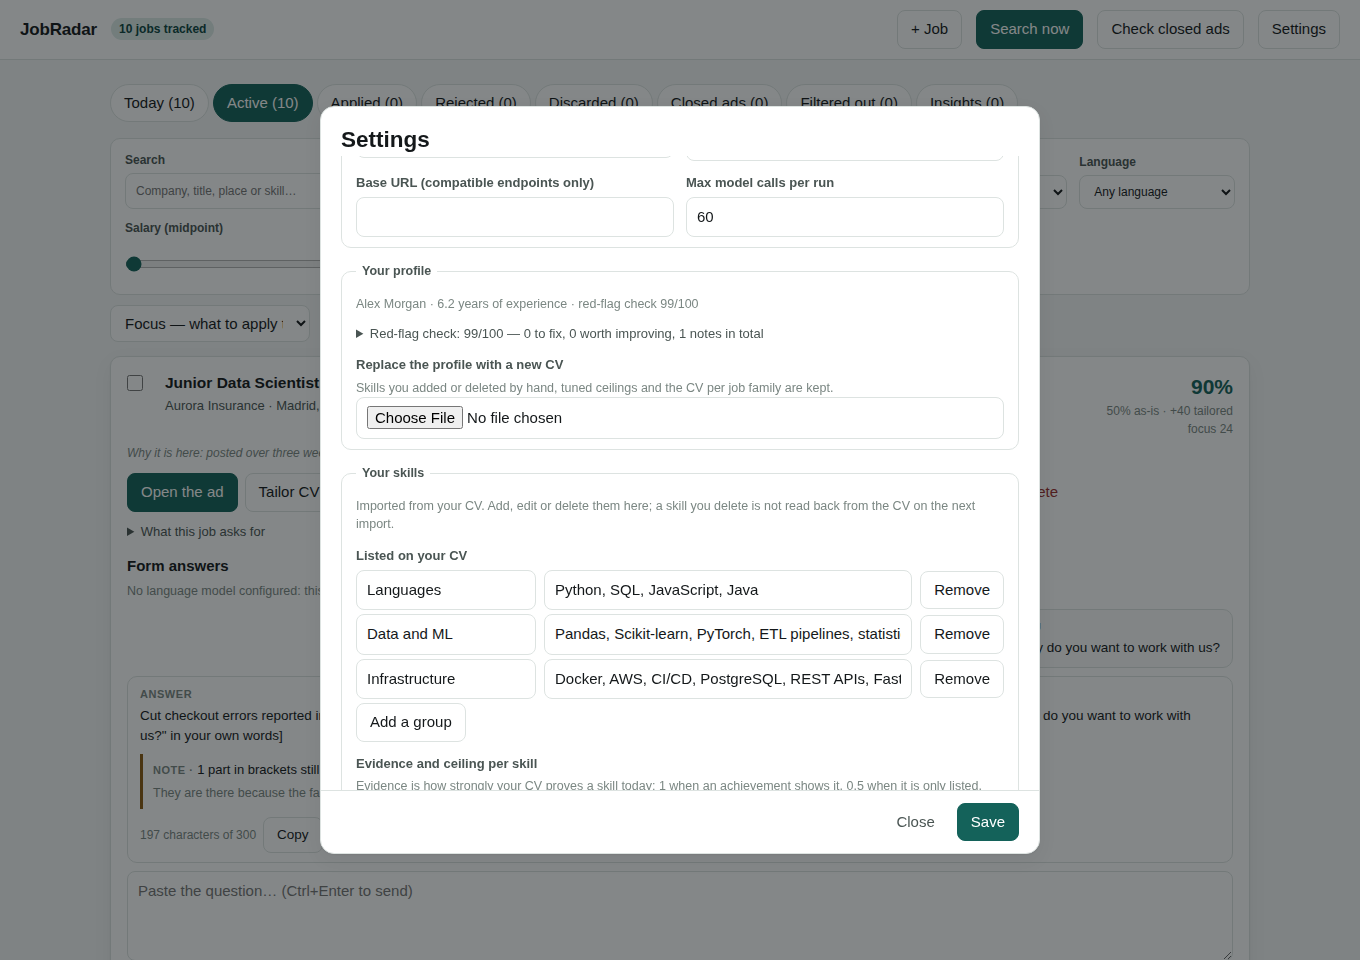Open the Focus sort dropdown

[210, 324]
